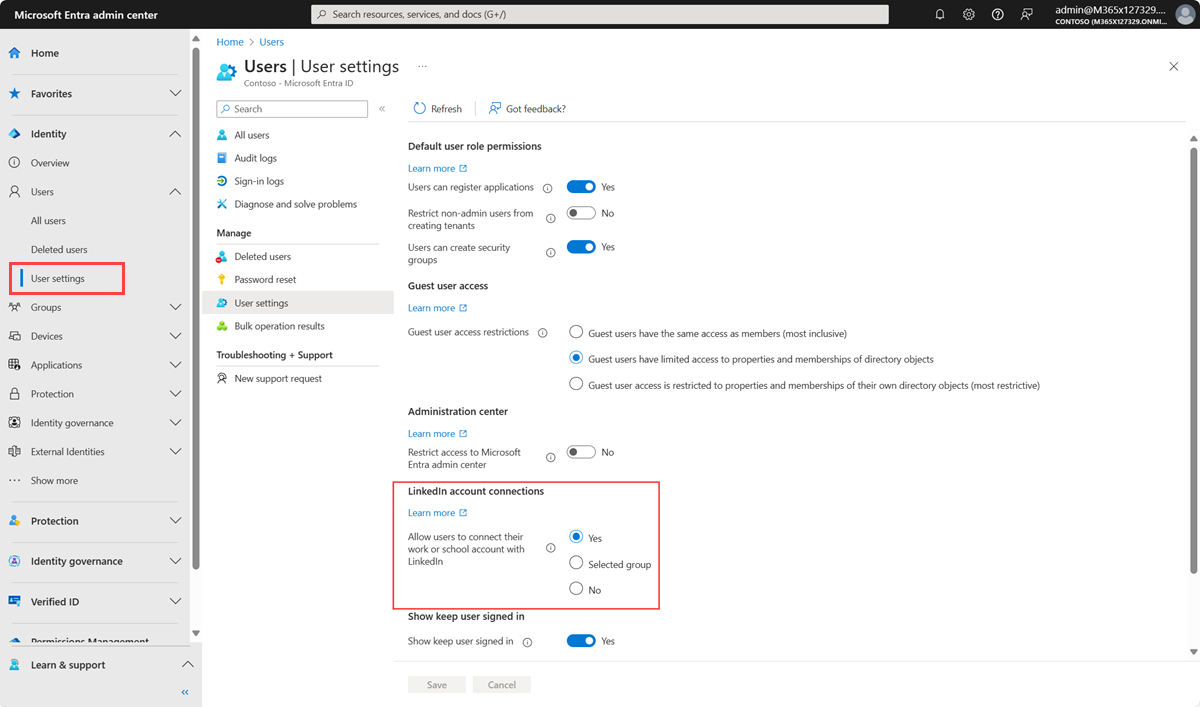Toggle Show keep user signed in switch

[x=581, y=641]
